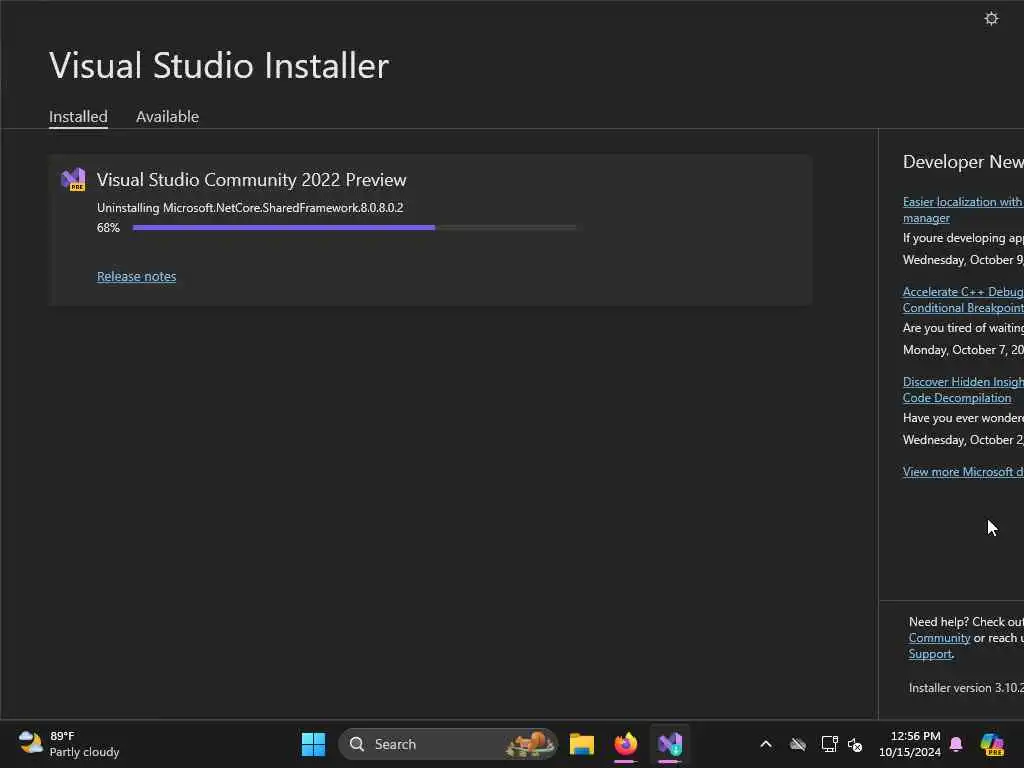This screenshot has height=768, width=1024.
Task: Open the Community help link
Action: click(939, 638)
